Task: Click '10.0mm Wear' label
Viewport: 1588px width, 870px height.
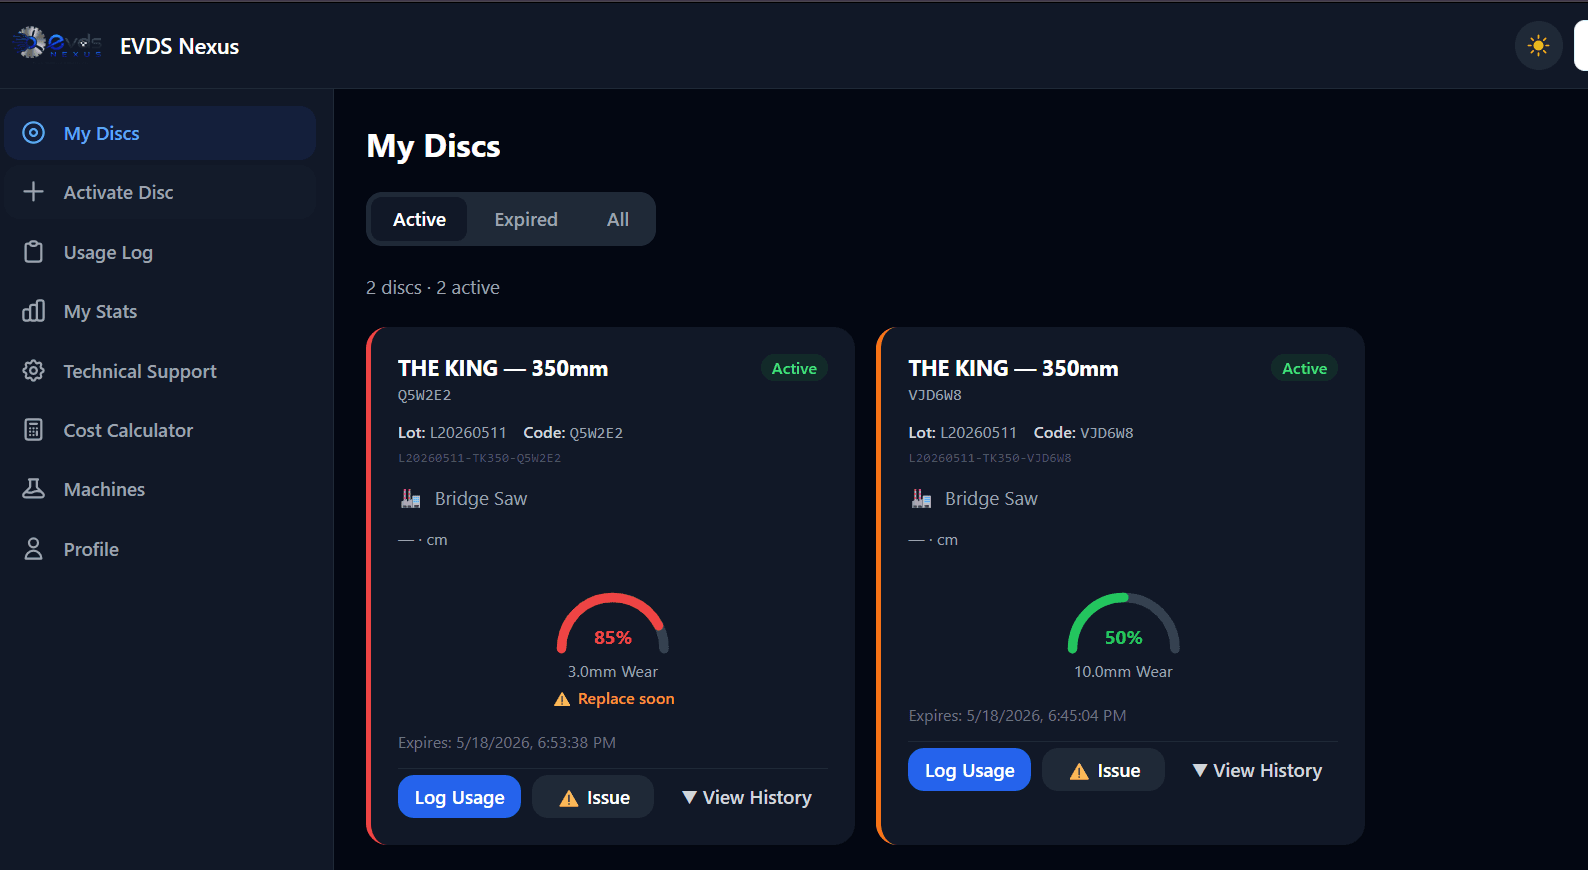Action: tap(1123, 672)
